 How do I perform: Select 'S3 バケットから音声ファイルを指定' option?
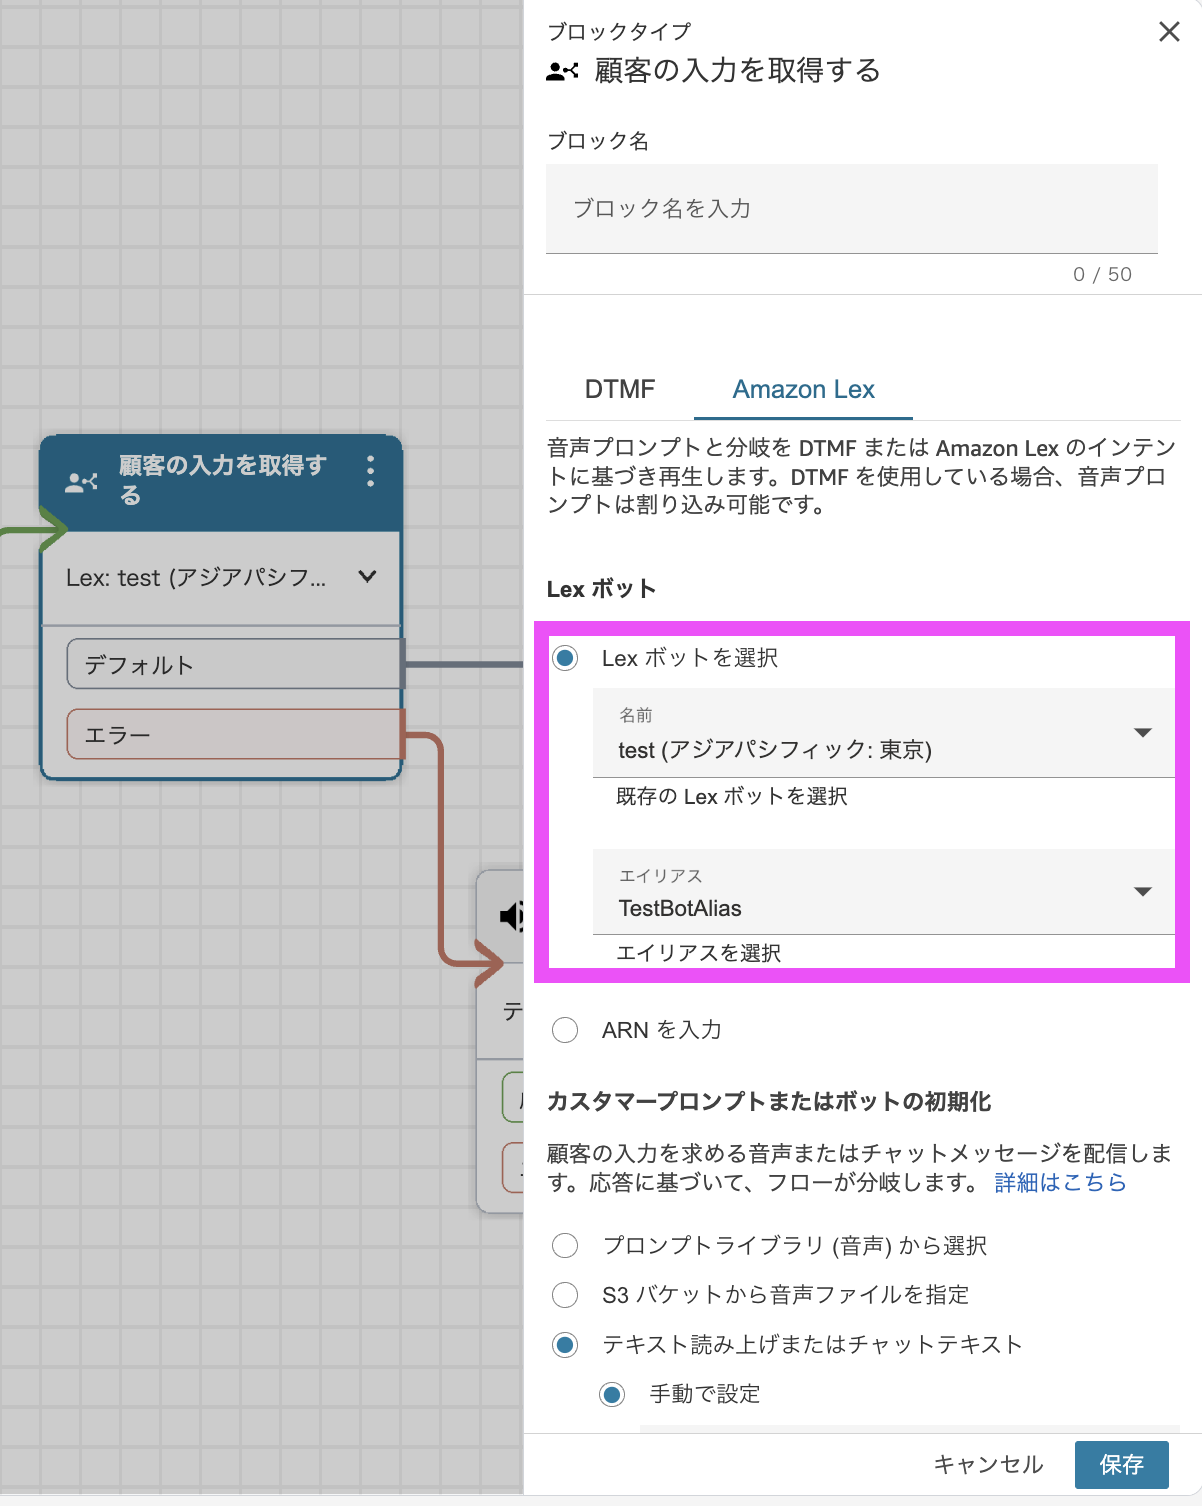(x=565, y=1295)
